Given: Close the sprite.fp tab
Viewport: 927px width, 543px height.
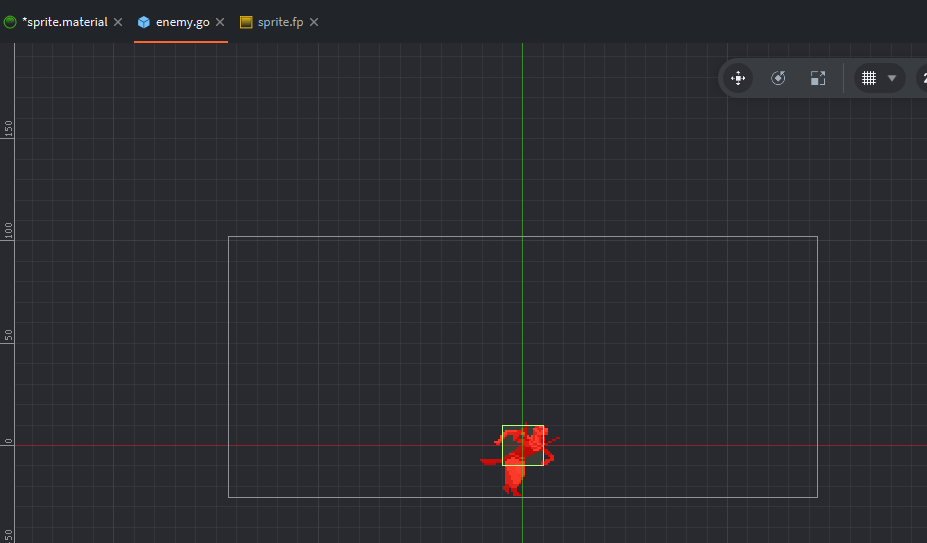Looking at the screenshot, I should tap(314, 22).
